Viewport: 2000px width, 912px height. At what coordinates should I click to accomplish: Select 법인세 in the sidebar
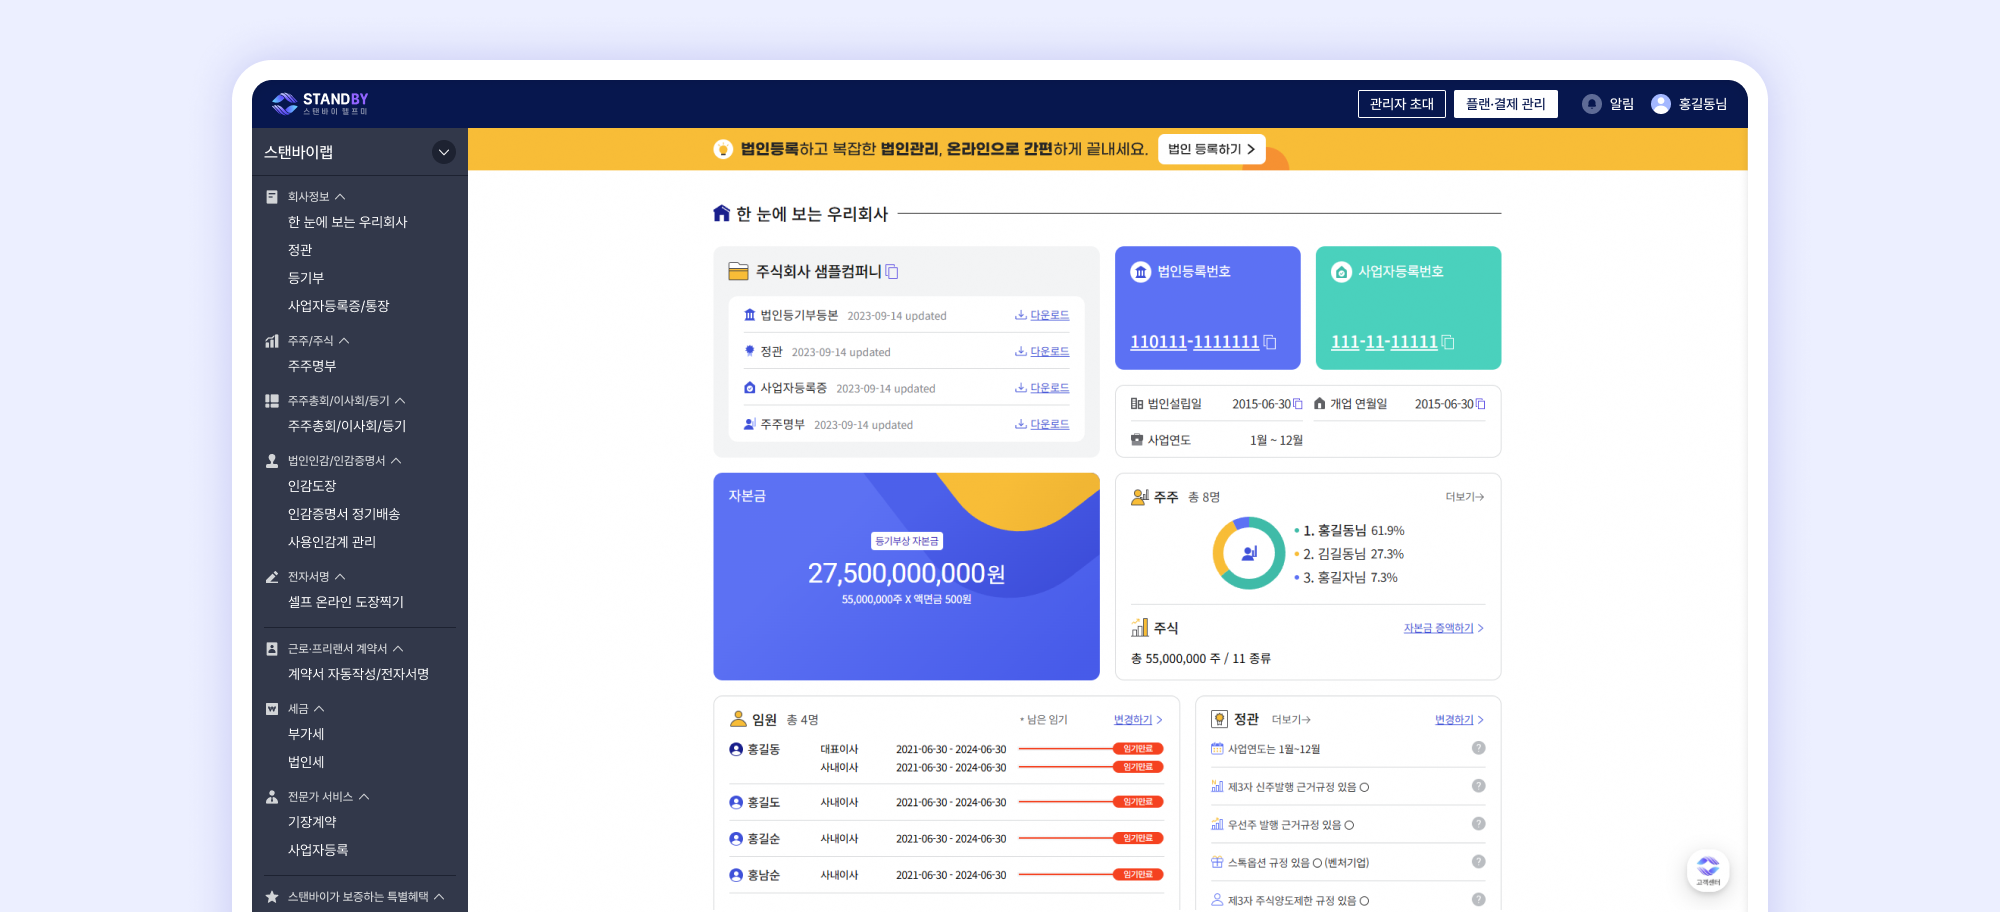tap(306, 762)
